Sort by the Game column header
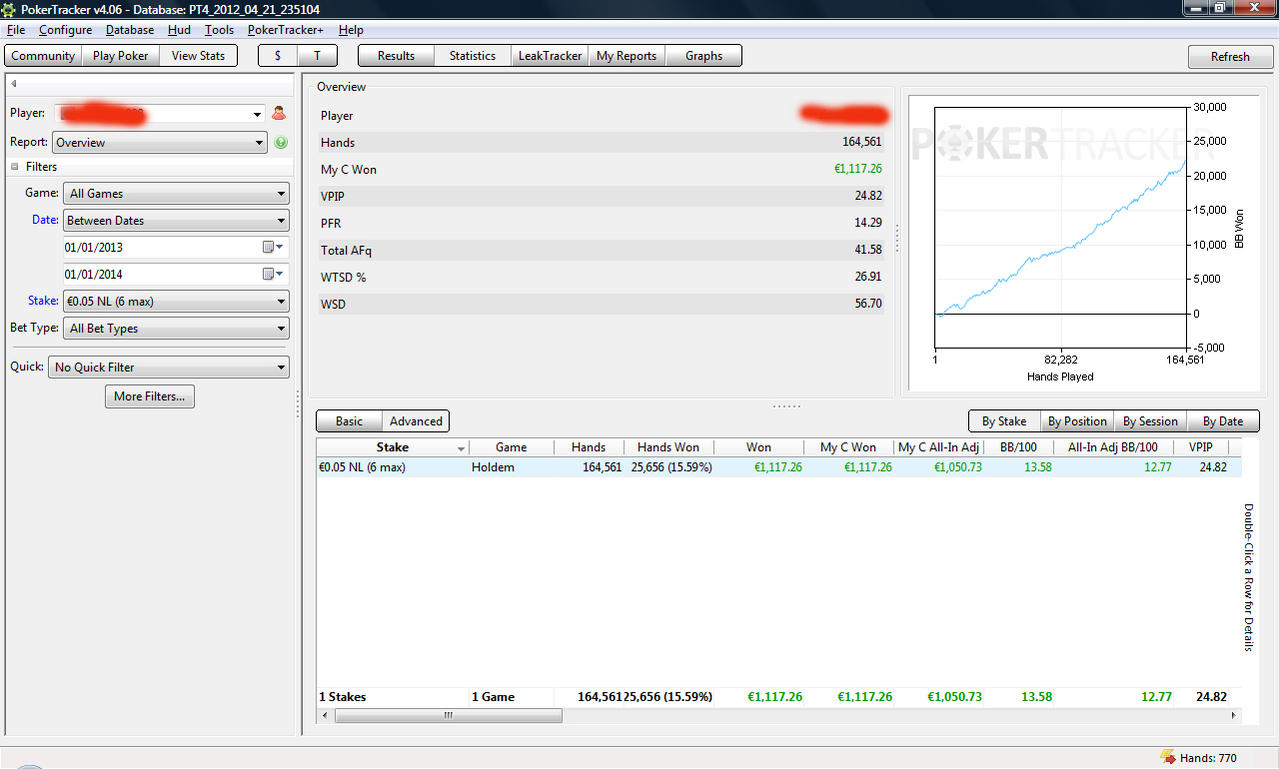Viewport: 1279px width, 769px height. pos(511,448)
